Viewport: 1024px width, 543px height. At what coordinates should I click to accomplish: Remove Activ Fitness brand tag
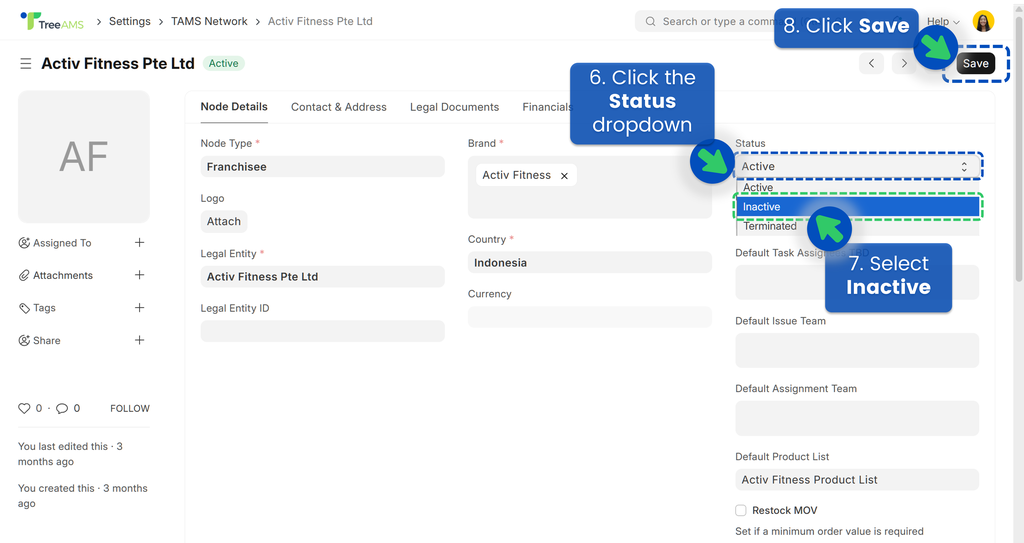coord(564,176)
